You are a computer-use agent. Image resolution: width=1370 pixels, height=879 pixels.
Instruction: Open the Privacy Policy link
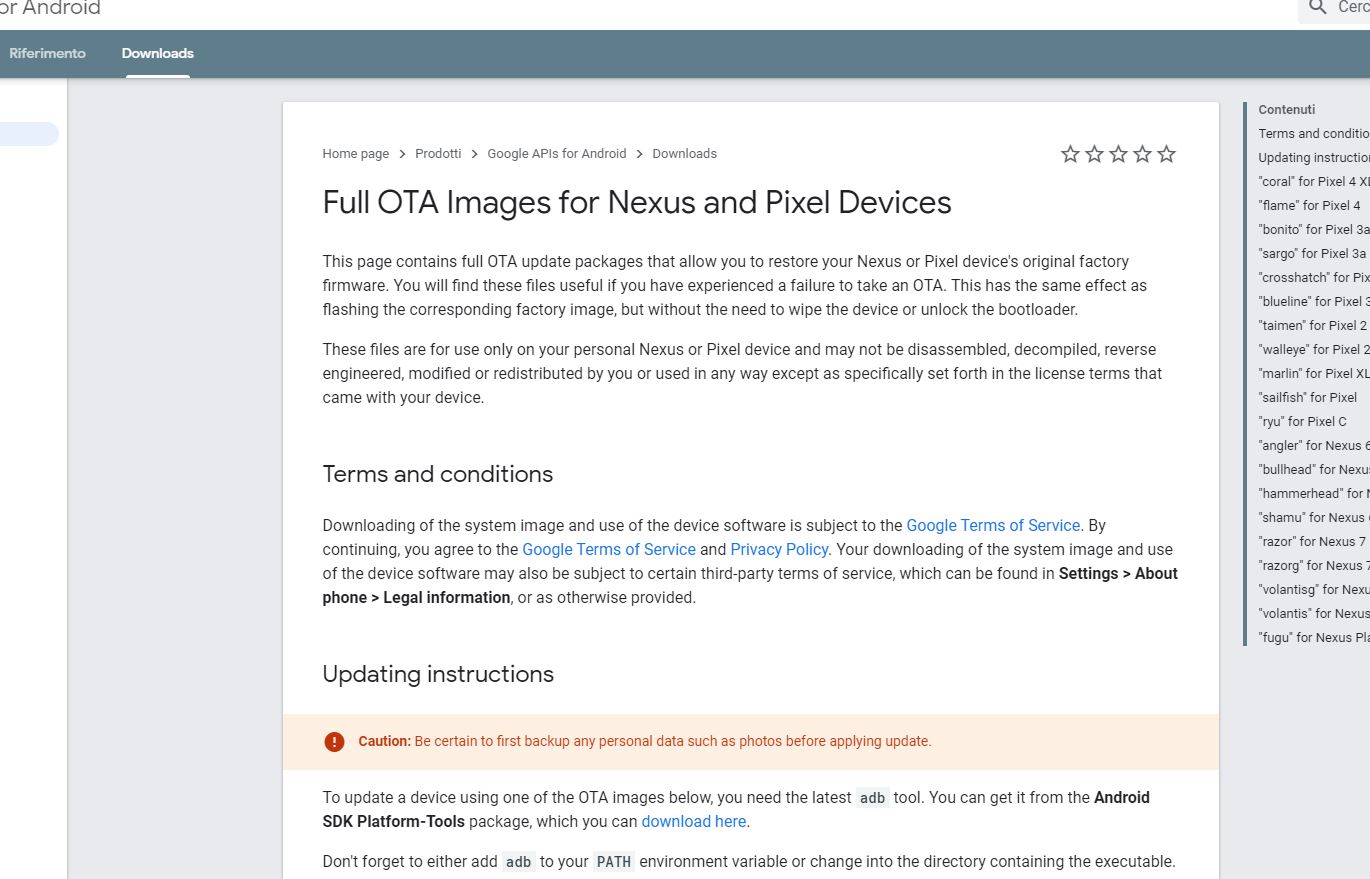[779, 549]
